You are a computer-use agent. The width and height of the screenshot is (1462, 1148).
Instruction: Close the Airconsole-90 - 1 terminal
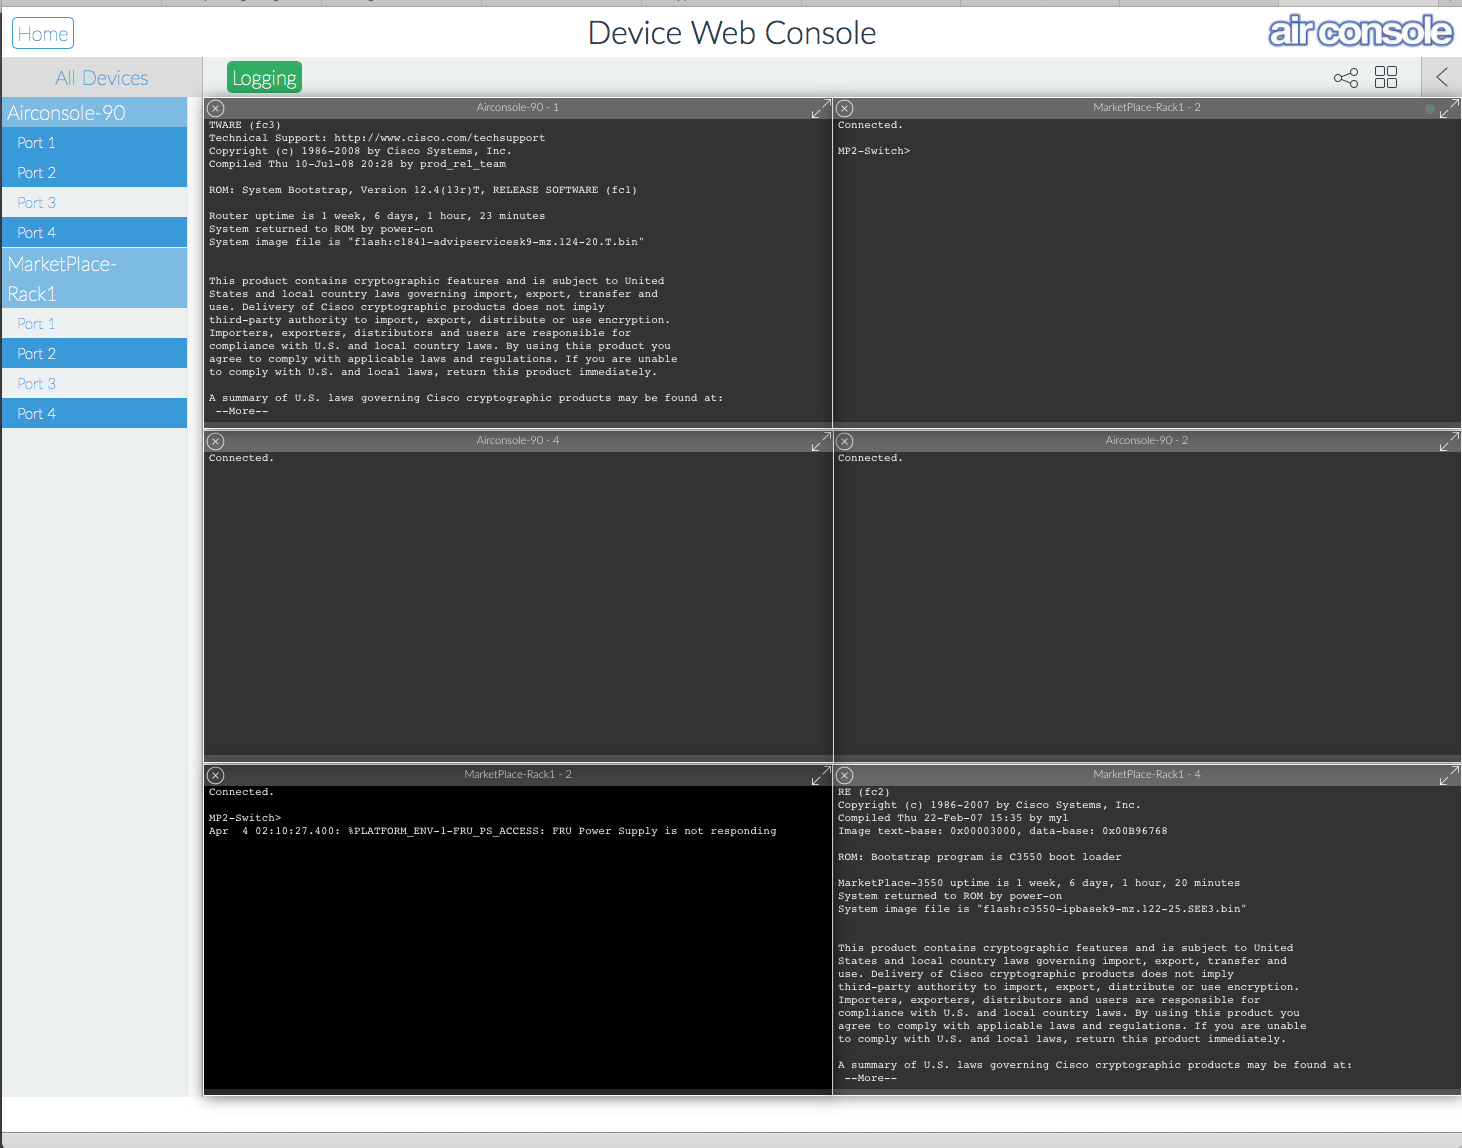[216, 108]
